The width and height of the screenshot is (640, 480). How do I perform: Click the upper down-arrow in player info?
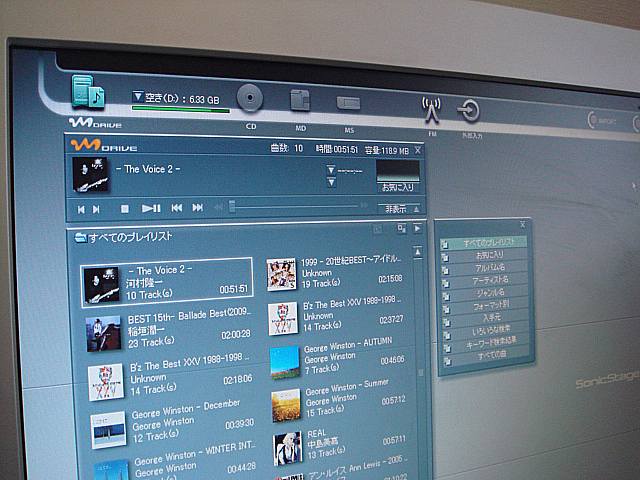(331, 169)
